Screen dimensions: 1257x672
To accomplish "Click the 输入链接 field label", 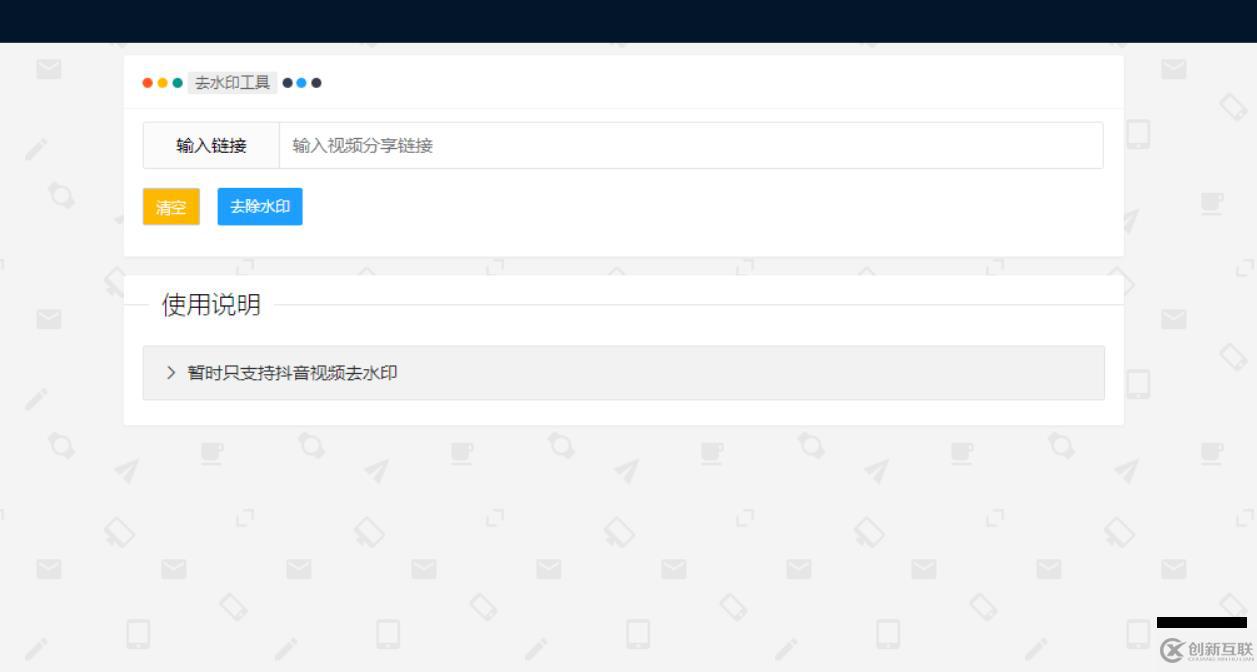I will point(211,146).
